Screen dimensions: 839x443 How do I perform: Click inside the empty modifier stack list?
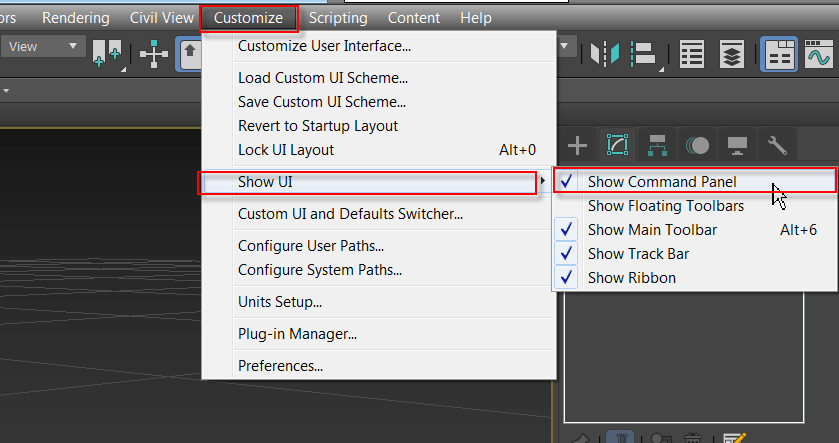point(684,357)
